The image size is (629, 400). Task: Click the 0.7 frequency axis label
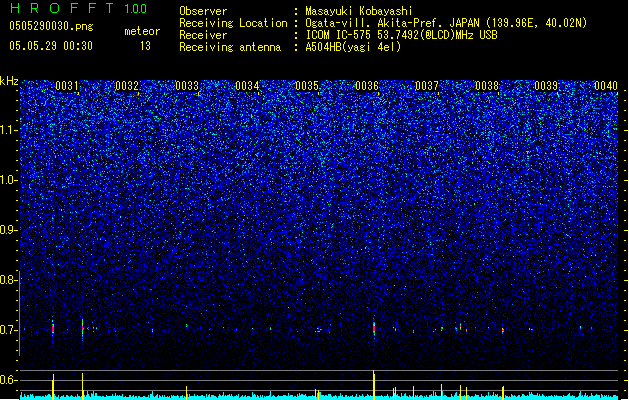(9, 330)
